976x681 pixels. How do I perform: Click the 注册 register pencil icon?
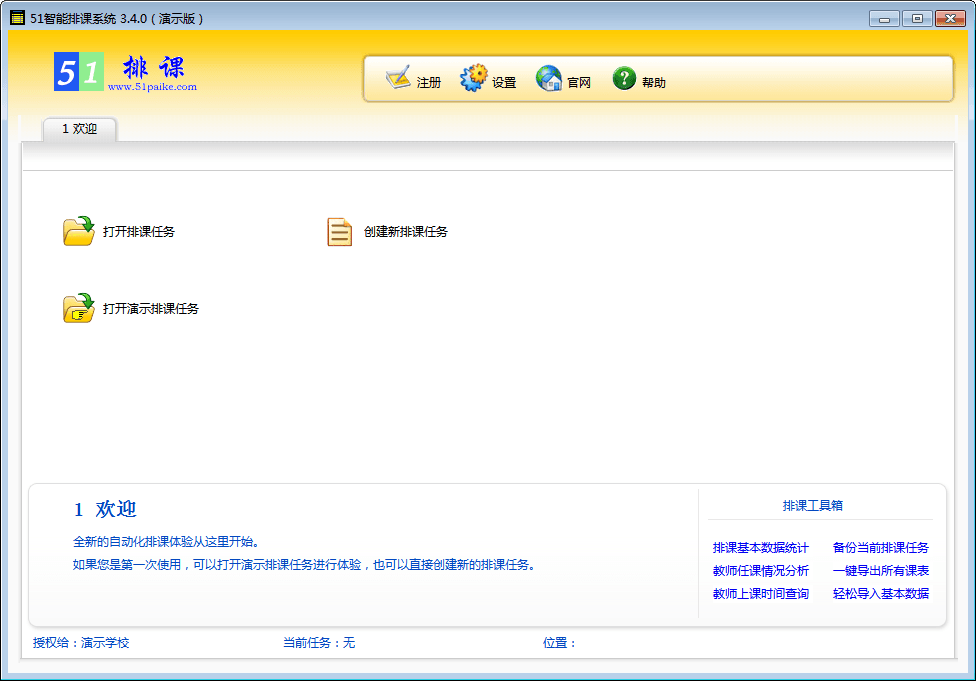pos(398,78)
